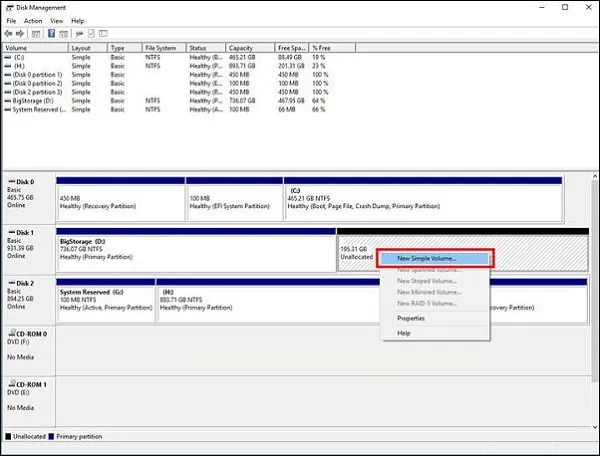Image resolution: width=600 pixels, height=456 pixels.
Task: Click the Disk Management title bar icon
Action: tap(8, 7)
